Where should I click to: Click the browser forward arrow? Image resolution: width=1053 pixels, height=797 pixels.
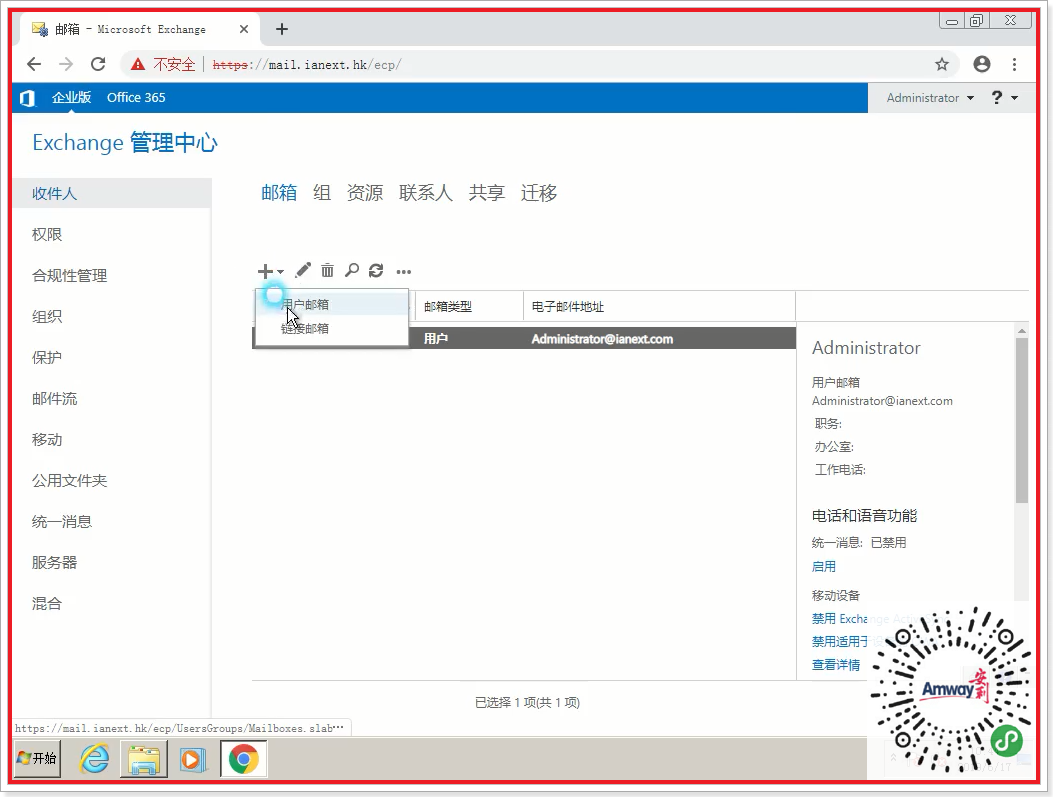coord(66,64)
